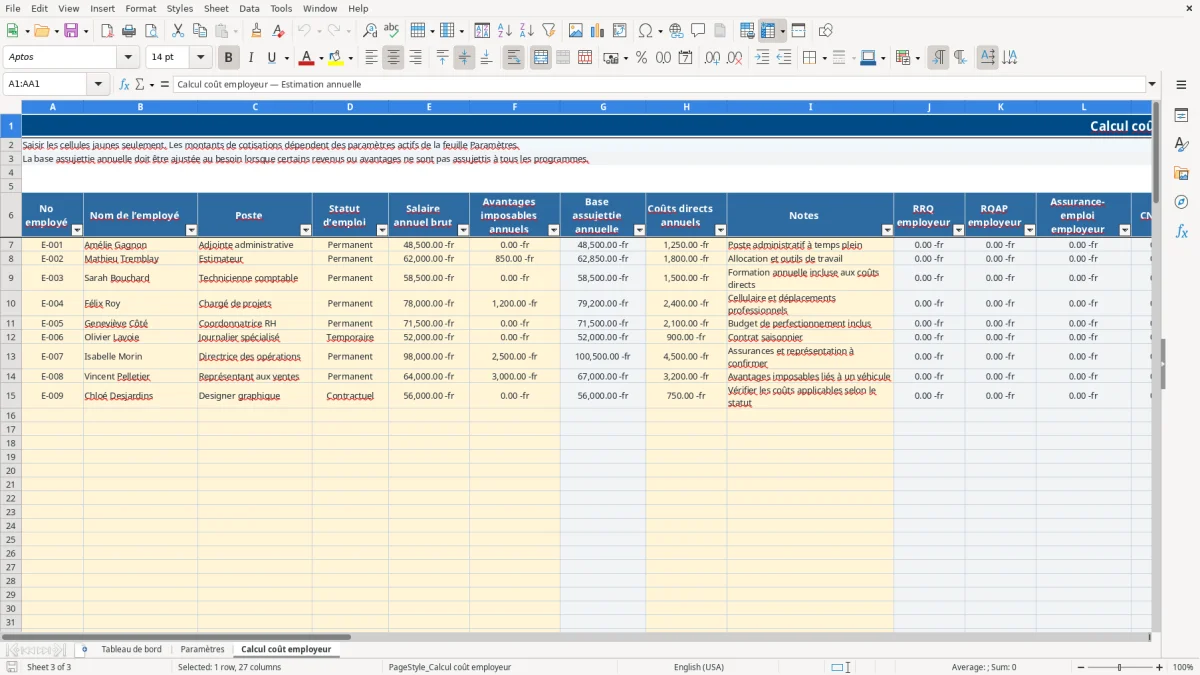Click the zoom slider in the status bar

tap(1120, 667)
